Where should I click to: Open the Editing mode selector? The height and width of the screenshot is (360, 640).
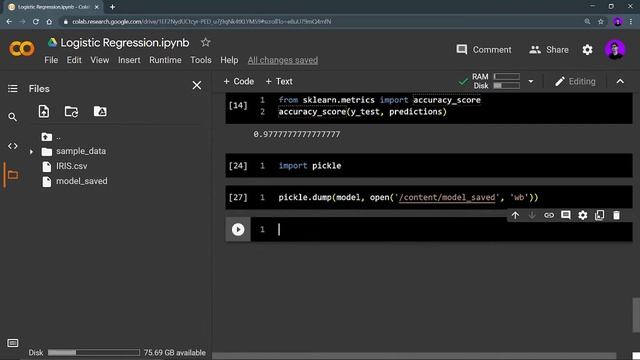click(575, 81)
